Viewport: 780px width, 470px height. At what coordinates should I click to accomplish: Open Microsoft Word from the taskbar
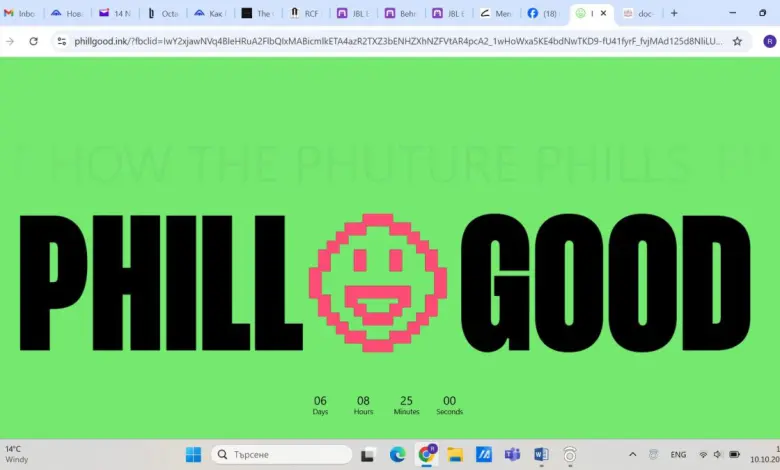[541, 454]
